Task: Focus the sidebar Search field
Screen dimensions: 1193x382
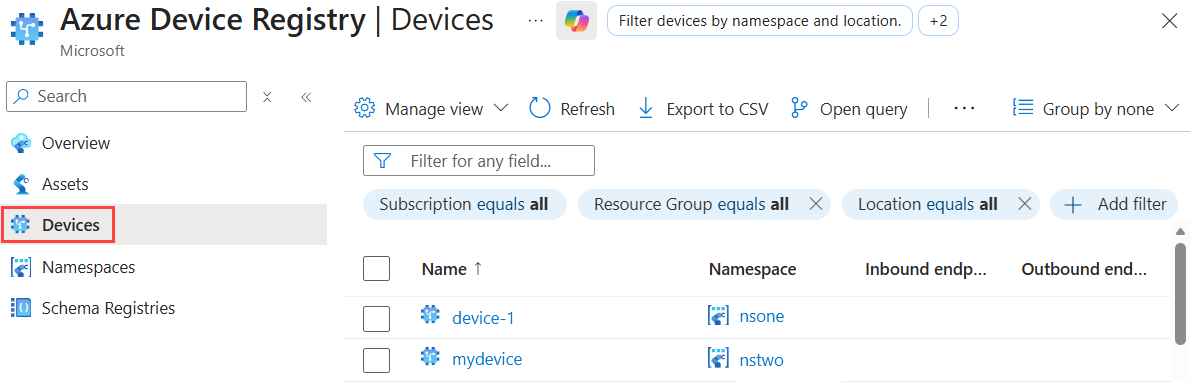Action: pos(126,97)
